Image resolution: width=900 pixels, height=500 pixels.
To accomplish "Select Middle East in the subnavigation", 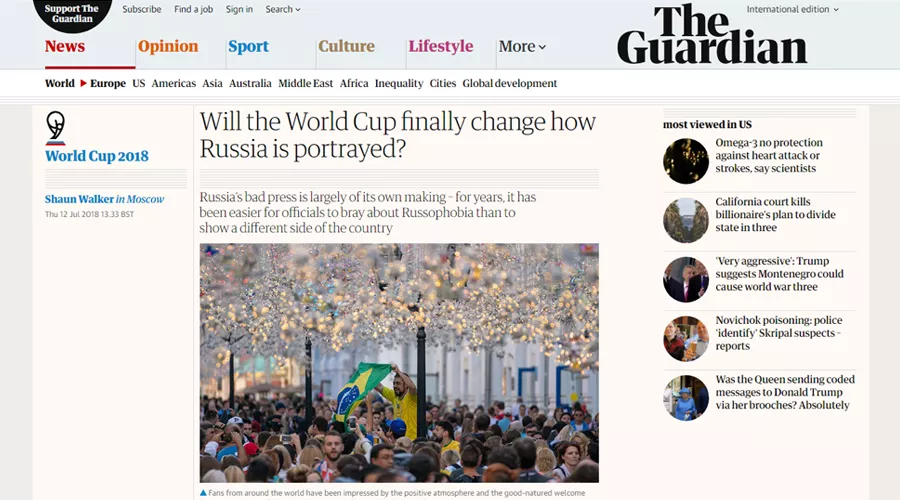I will click(x=305, y=83).
